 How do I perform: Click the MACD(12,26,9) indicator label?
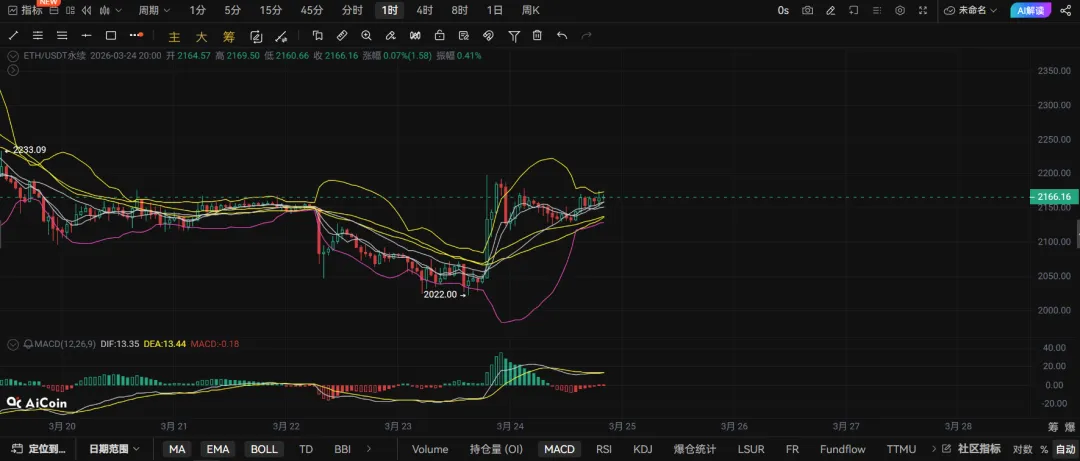click(x=65, y=343)
